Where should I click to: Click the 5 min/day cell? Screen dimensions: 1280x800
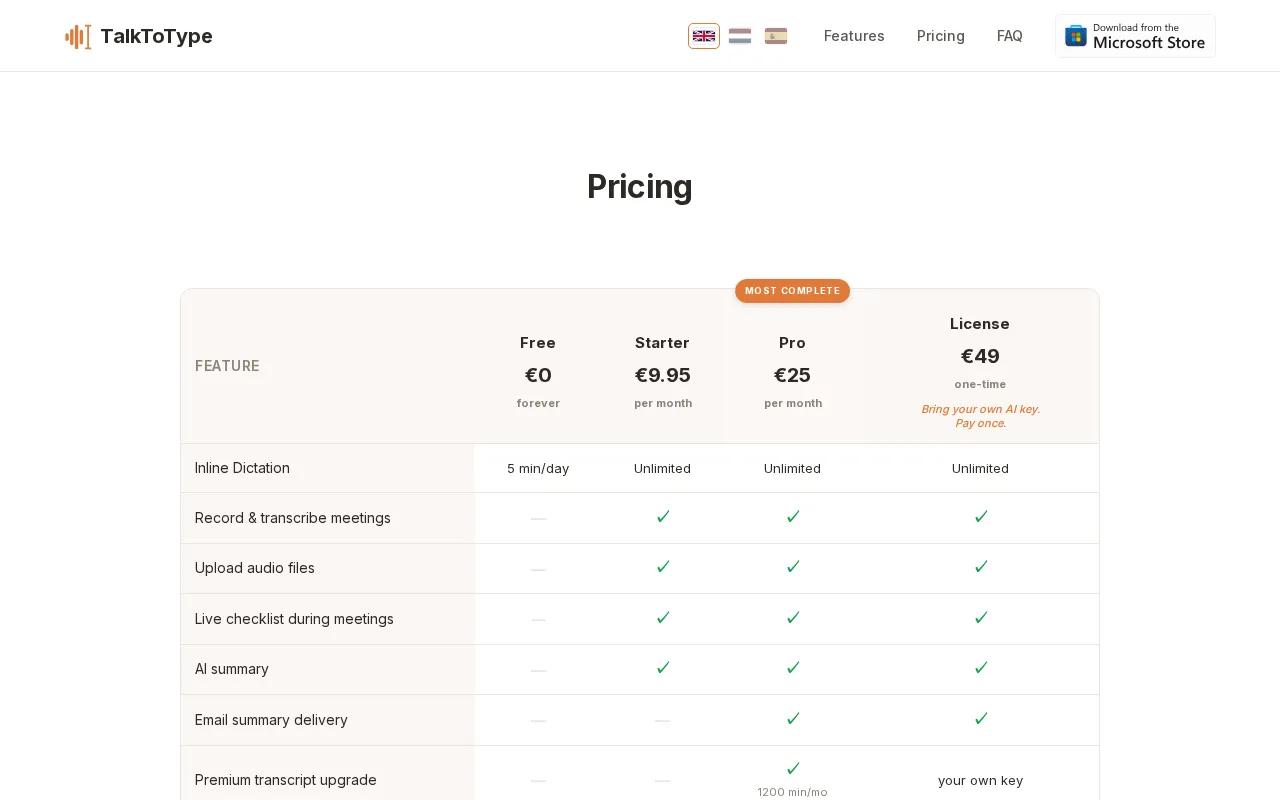pyautogui.click(x=538, y=468)
